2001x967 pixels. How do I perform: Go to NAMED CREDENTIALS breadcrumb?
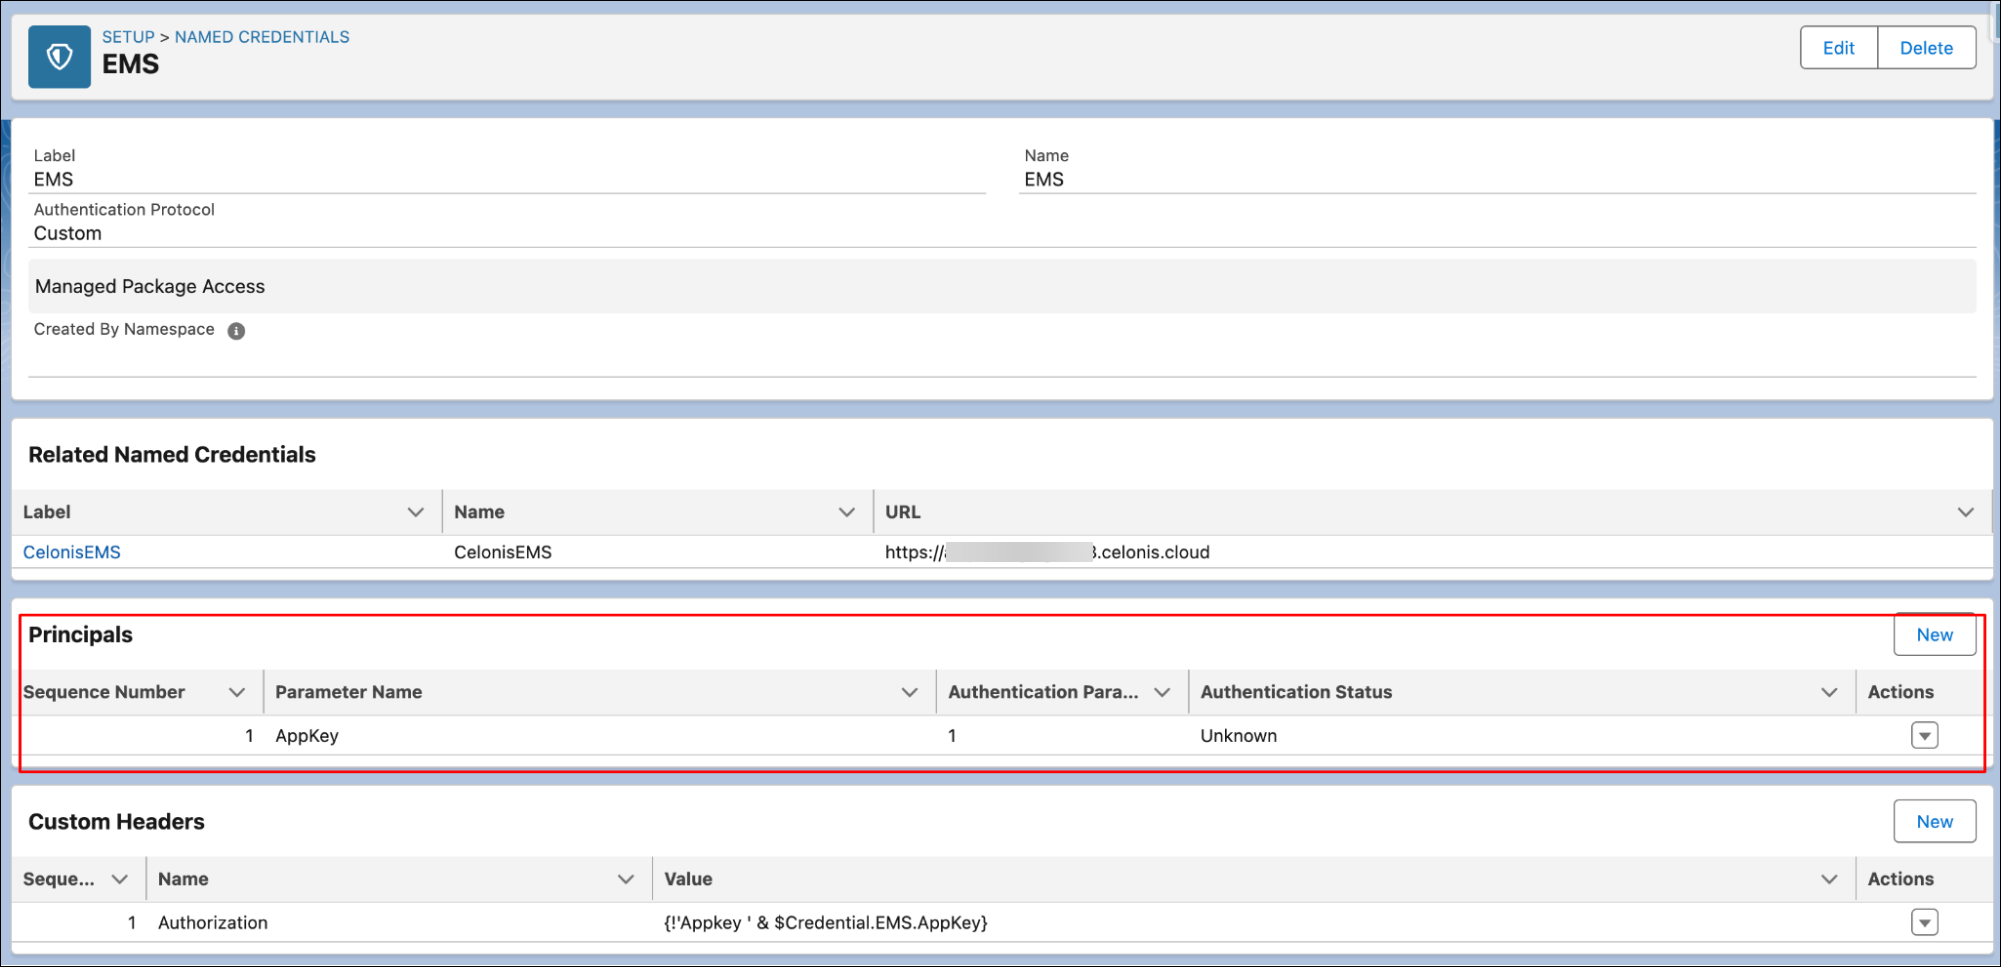pos(262,37)
